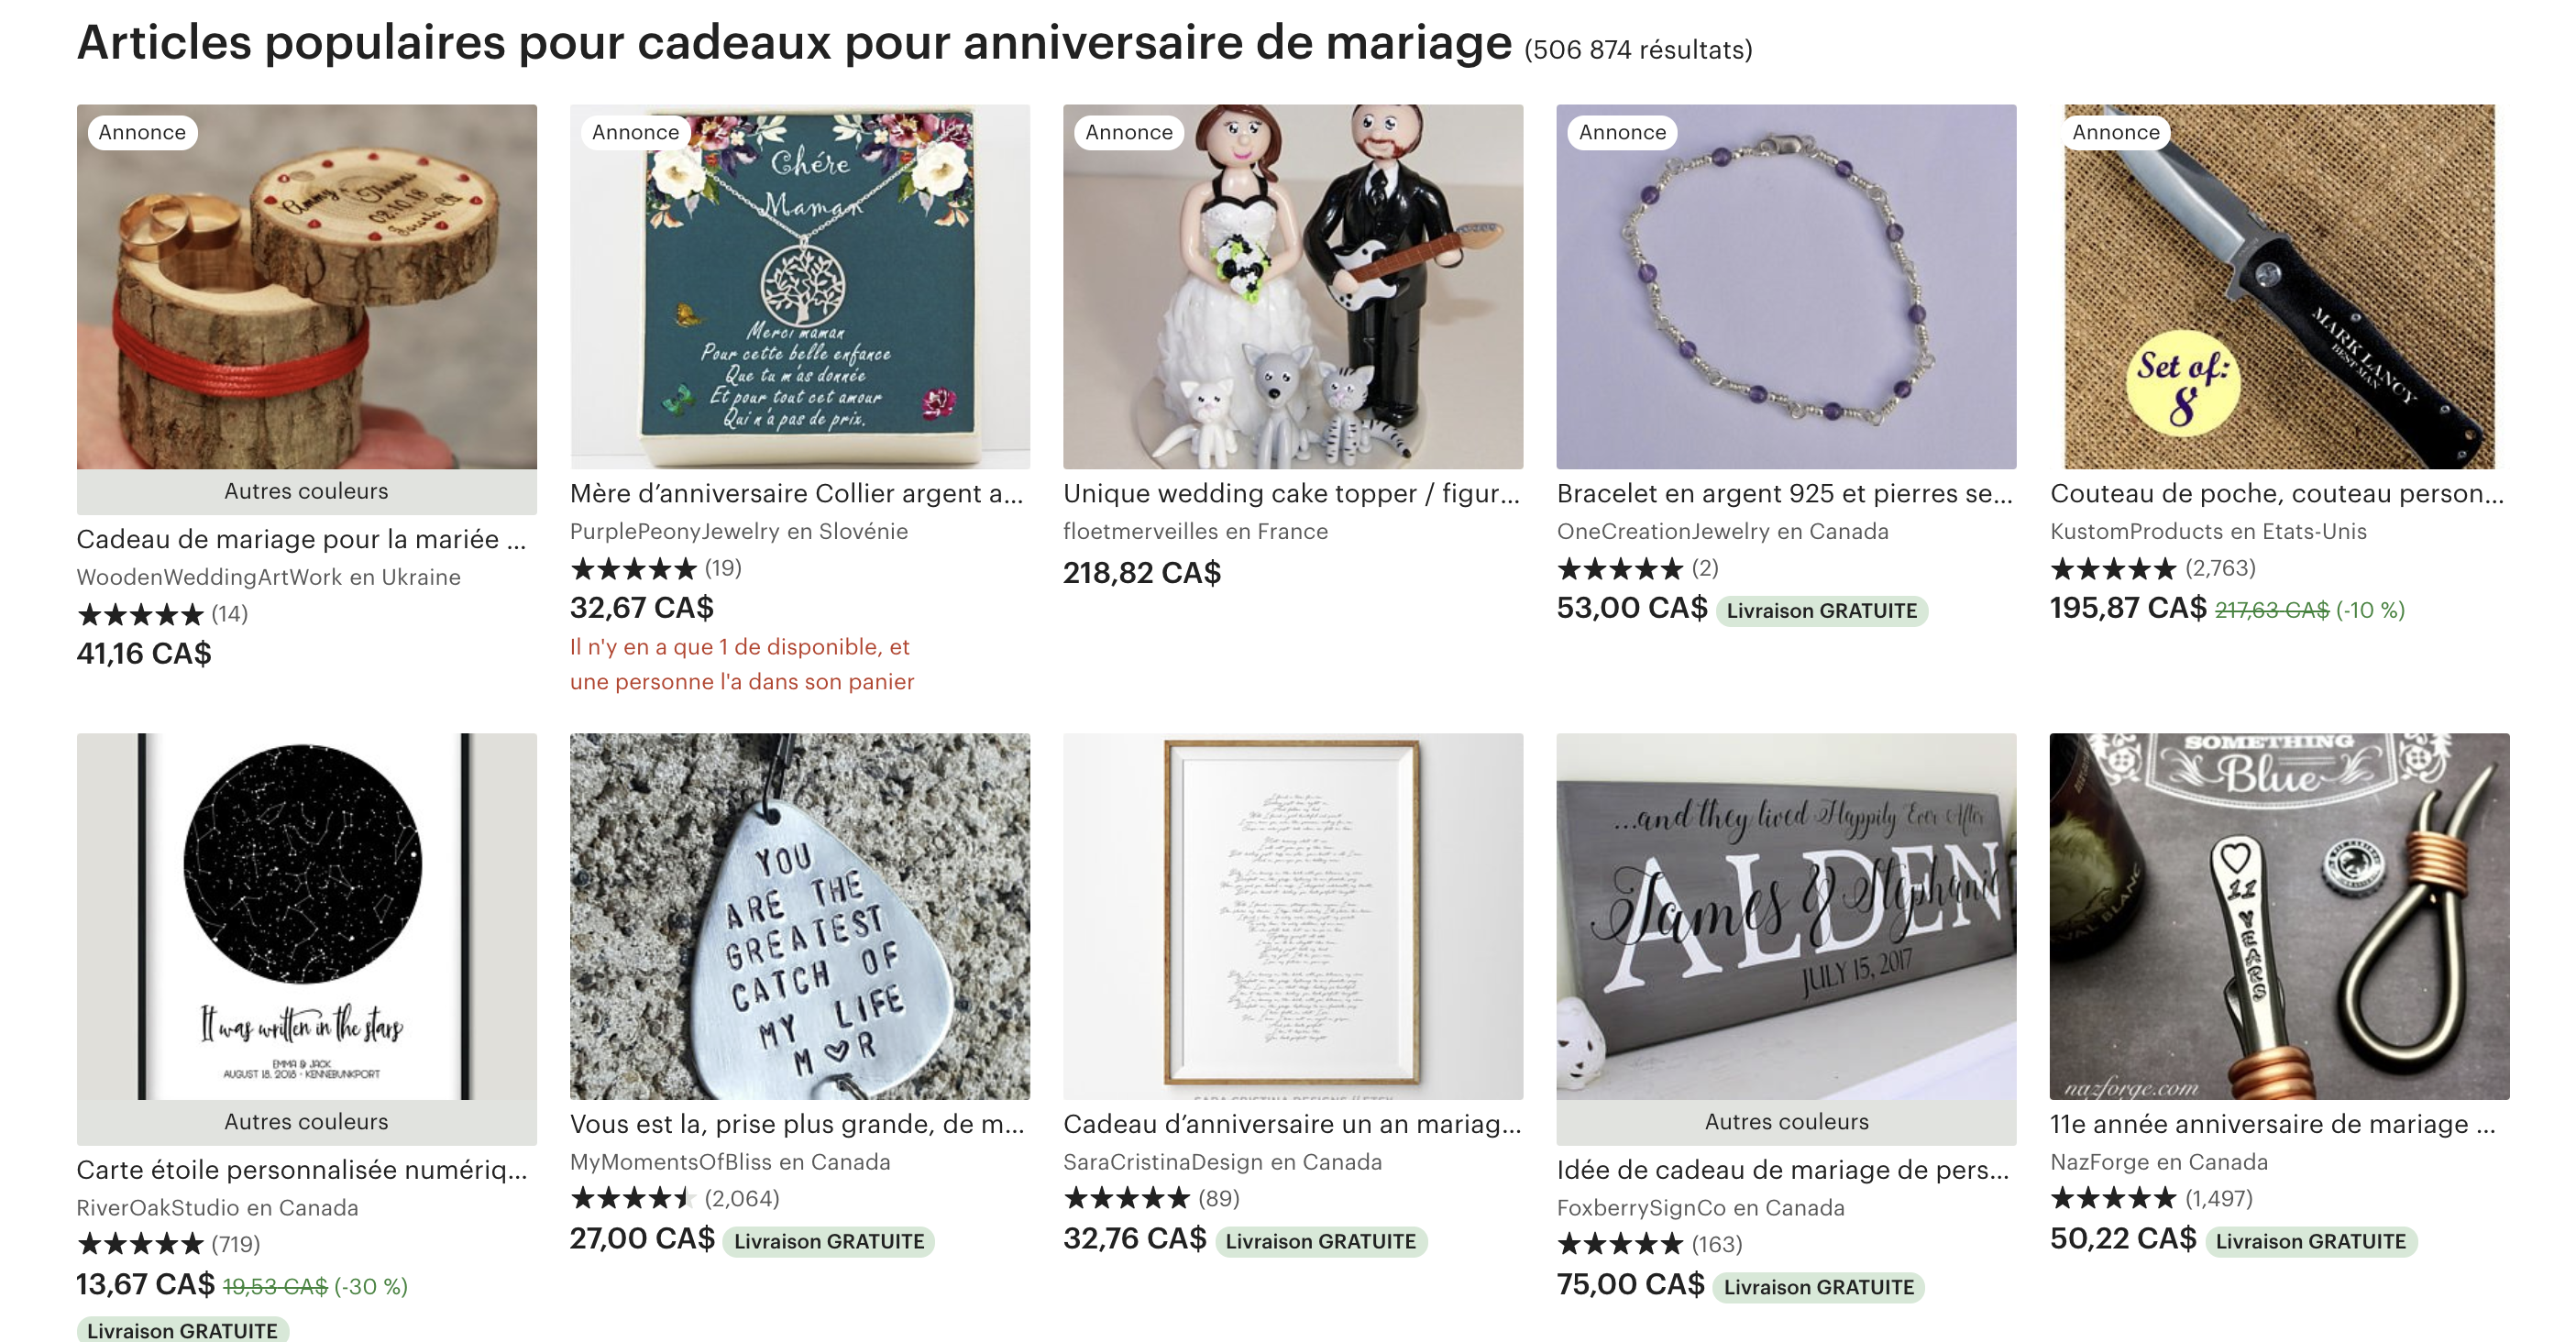Open the Chère Maman necklace image

799,286
